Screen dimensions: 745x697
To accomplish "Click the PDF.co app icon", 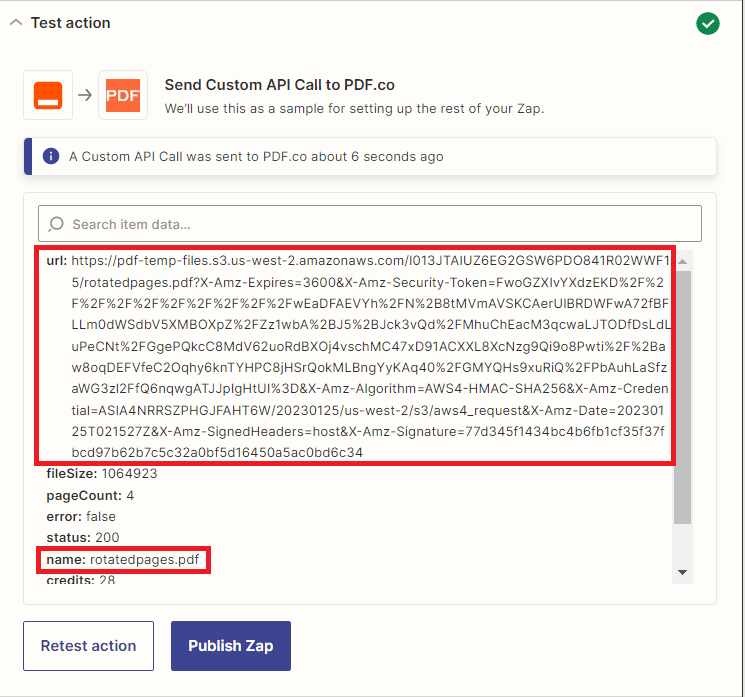I will point(123,95).
